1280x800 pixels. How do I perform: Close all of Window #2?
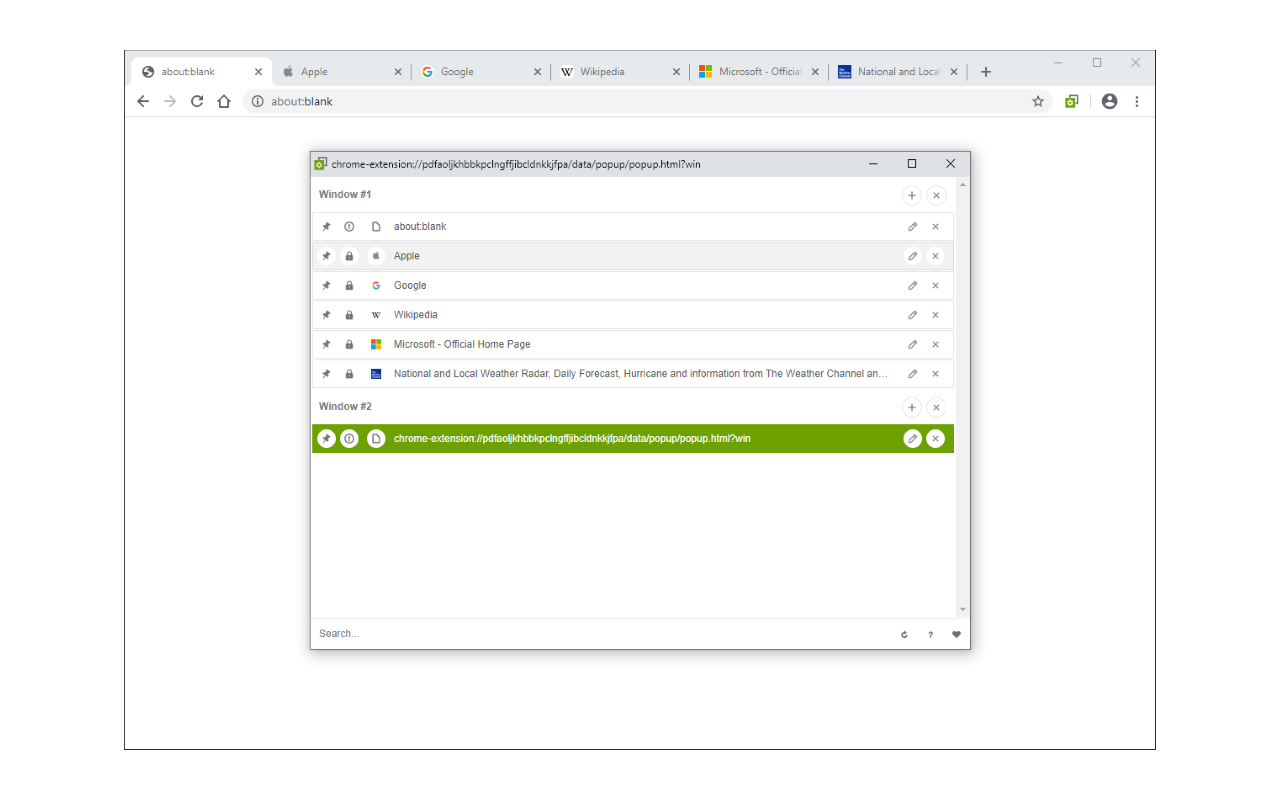(936, 407)
